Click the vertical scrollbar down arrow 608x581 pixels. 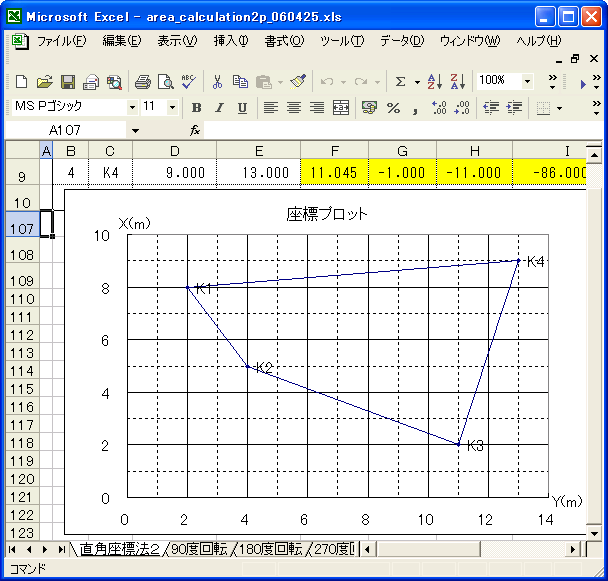click(x=594, y=534)
